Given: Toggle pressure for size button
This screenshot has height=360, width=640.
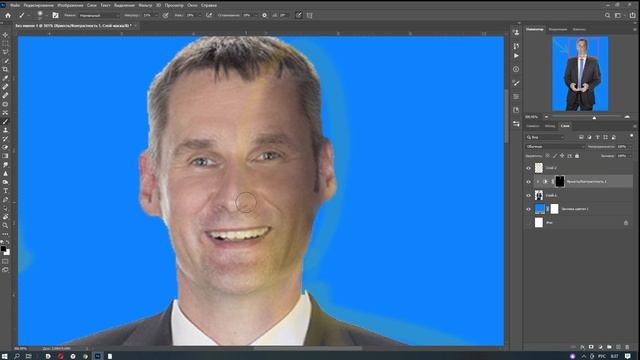Looking at the screenshot, I should click(x=299, y=15).
